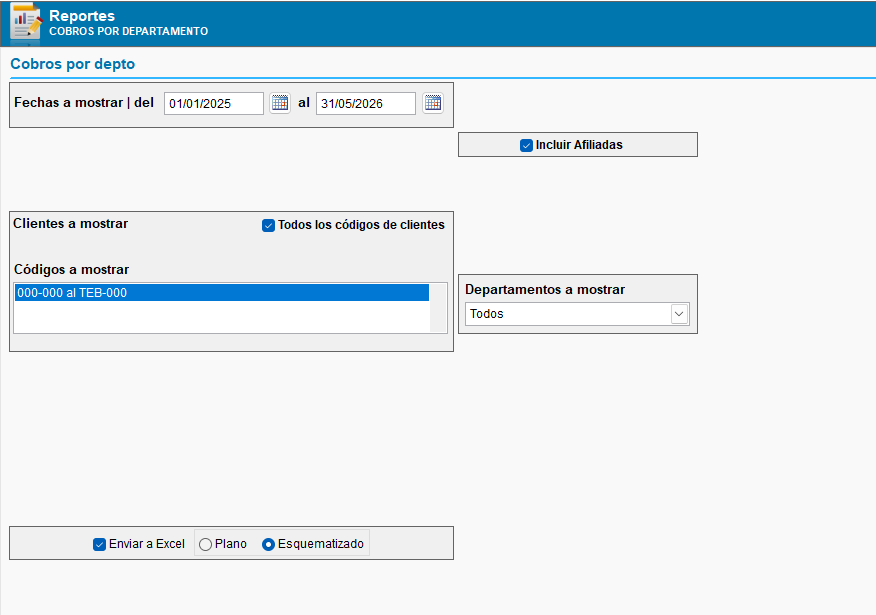Click the Reportes chart icon in header

[26, 23]
